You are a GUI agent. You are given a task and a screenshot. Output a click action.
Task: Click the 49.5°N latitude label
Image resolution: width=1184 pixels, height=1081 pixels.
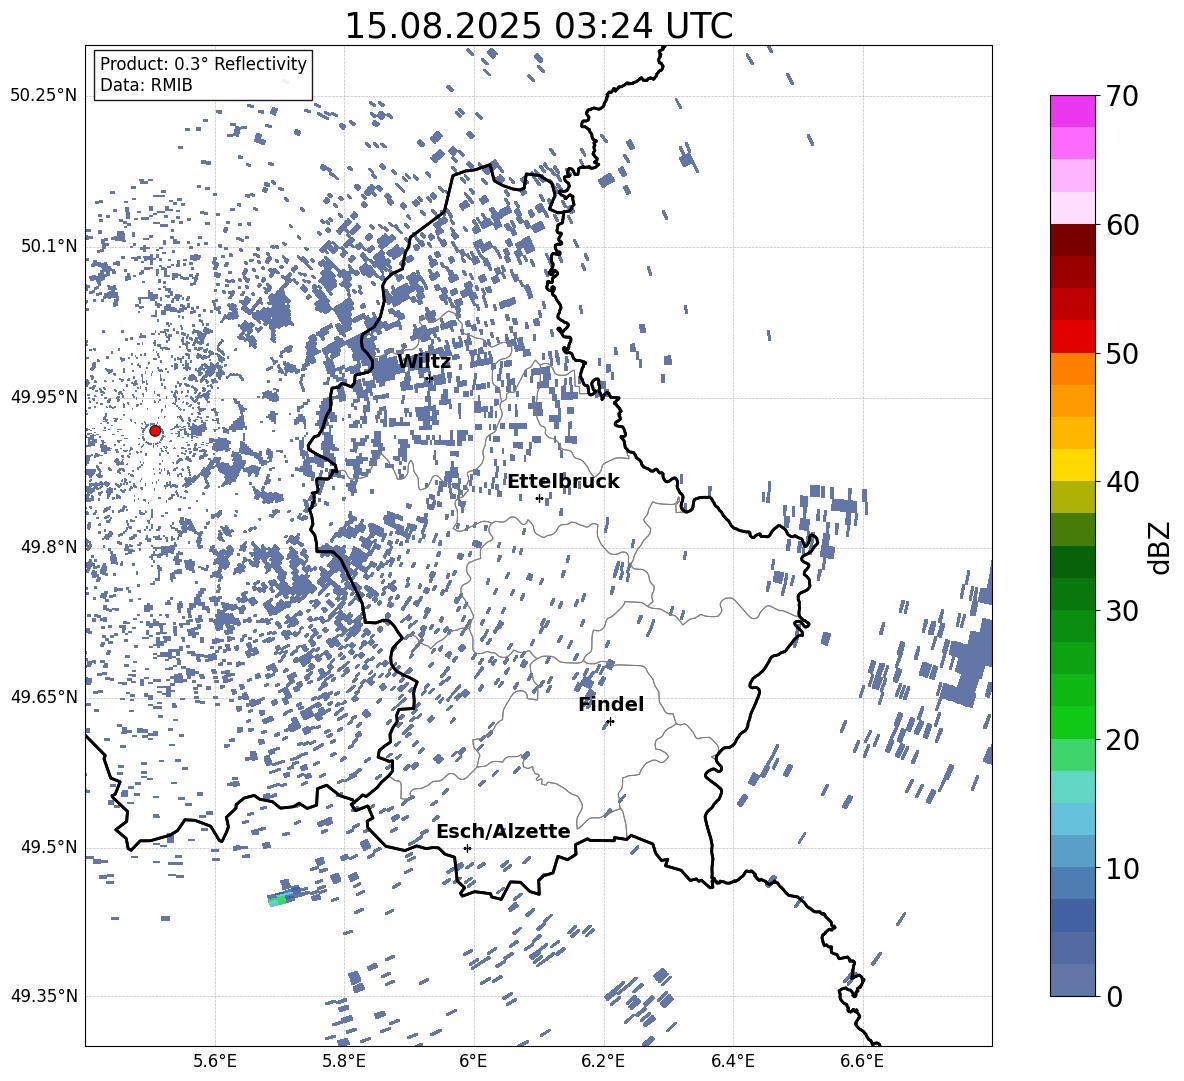[50, 847]
